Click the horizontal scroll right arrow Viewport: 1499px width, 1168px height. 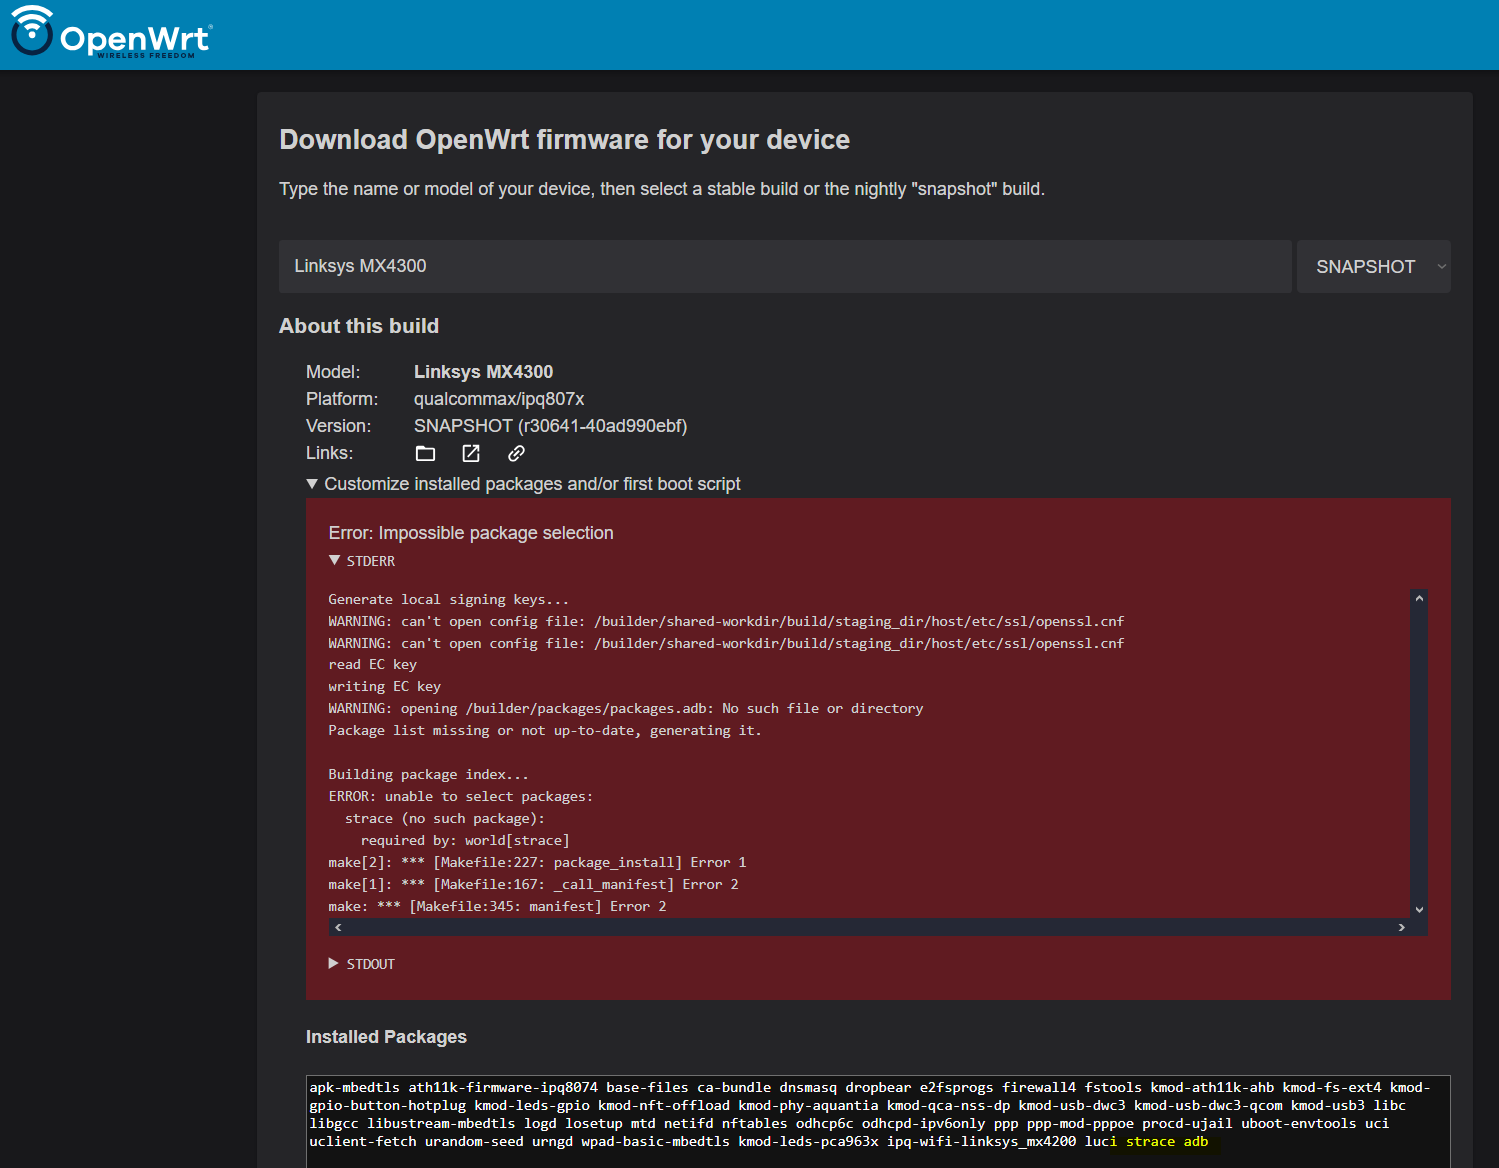click(1401, 928)
